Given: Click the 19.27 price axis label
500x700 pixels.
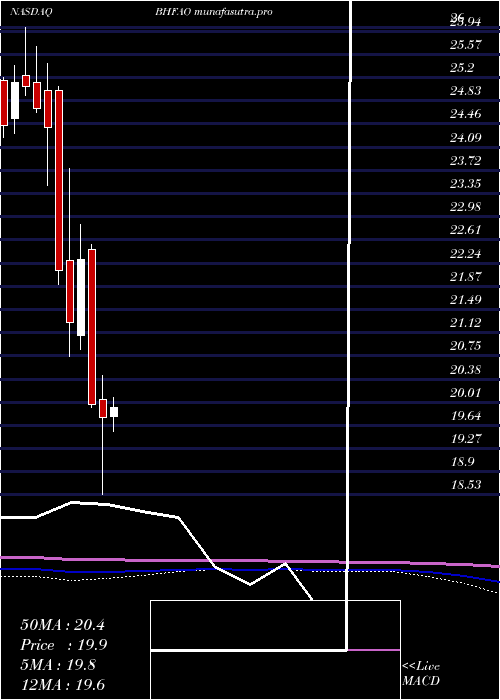Looking at the screenshot, I should click(466, 439).
